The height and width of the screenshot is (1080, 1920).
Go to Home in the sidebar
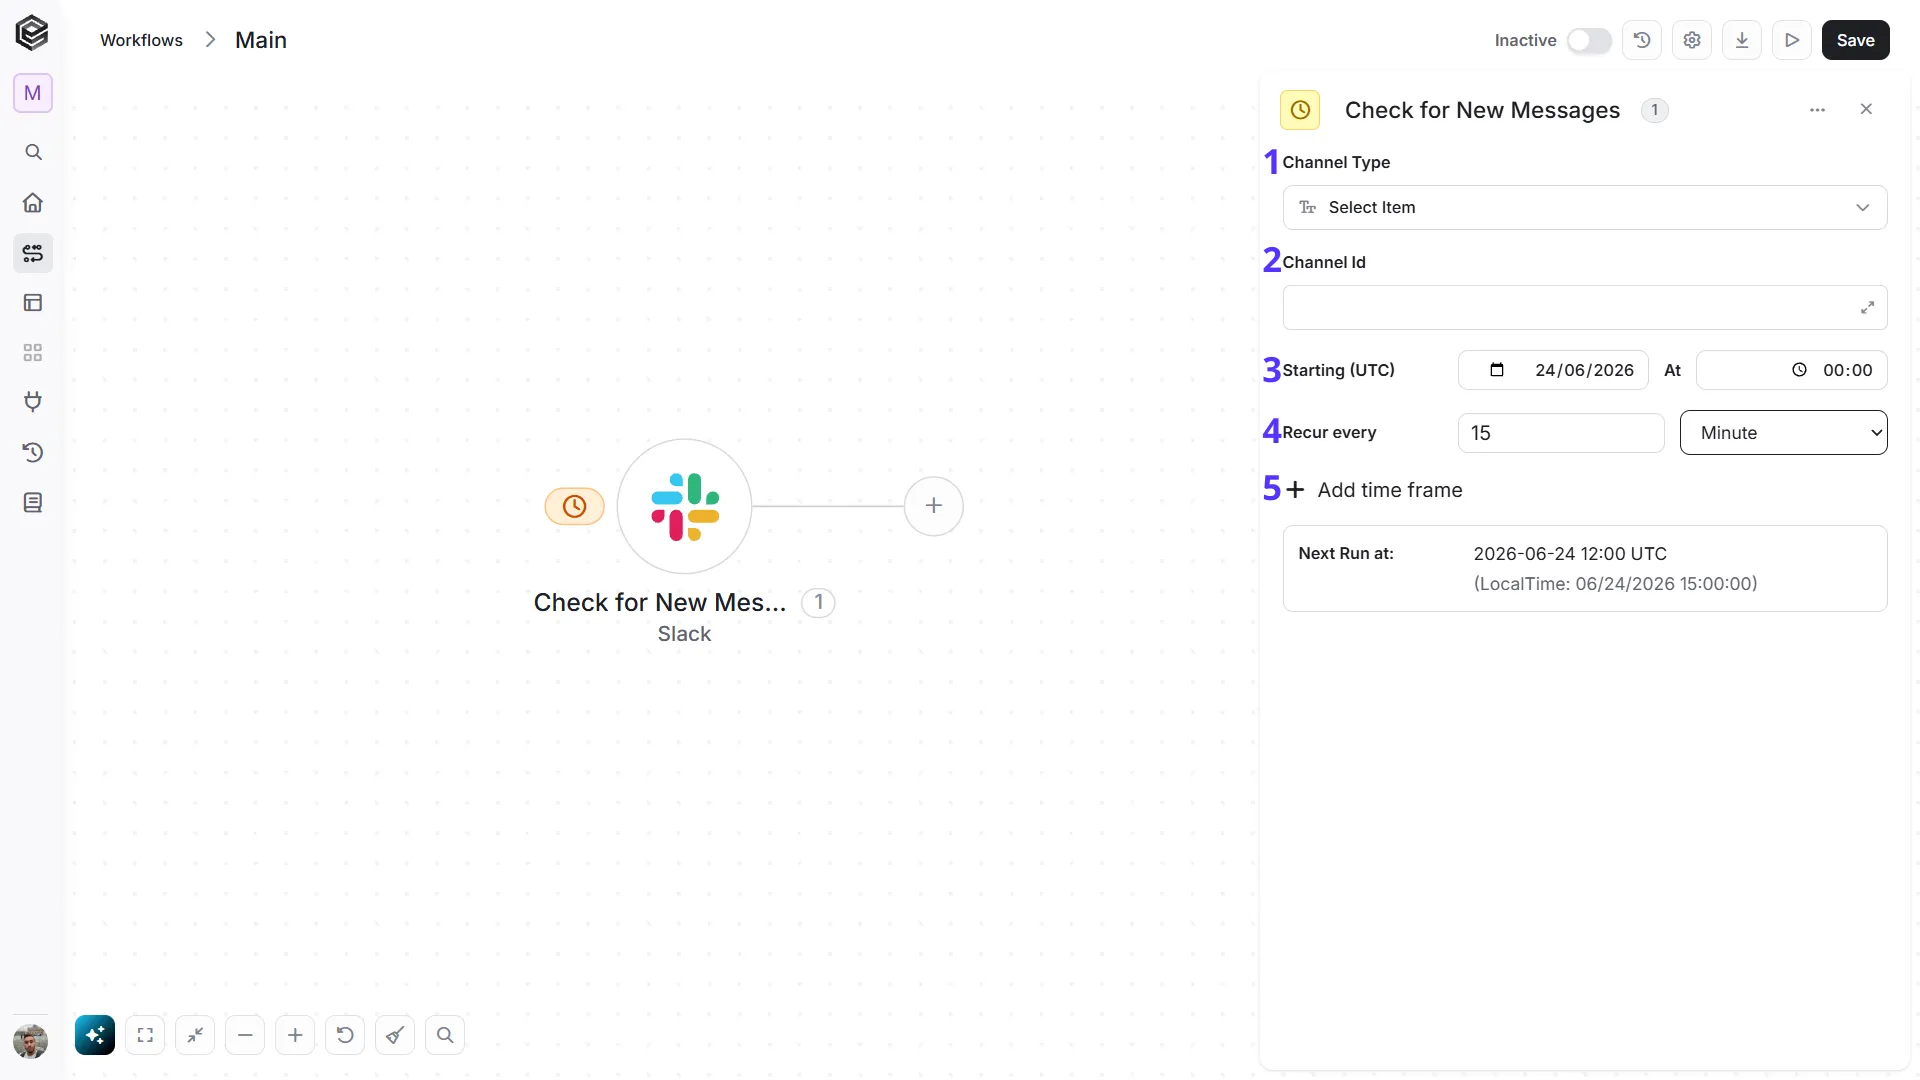(x=33, y=202)
